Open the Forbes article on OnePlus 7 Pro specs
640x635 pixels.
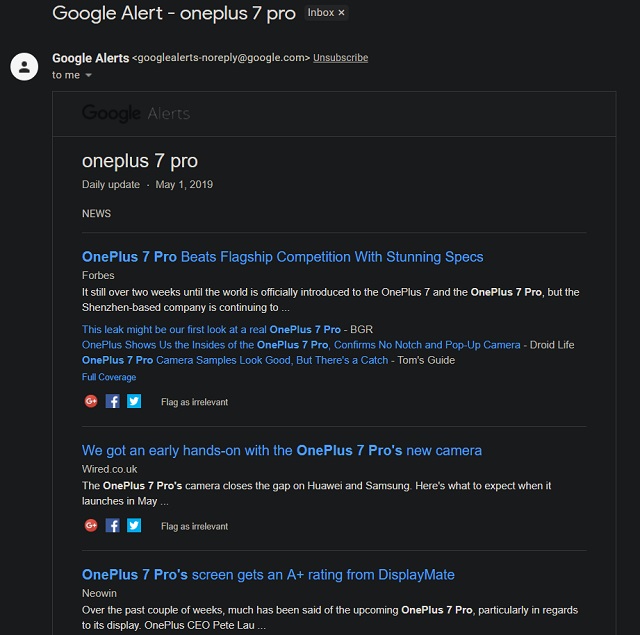pos(282,257)
